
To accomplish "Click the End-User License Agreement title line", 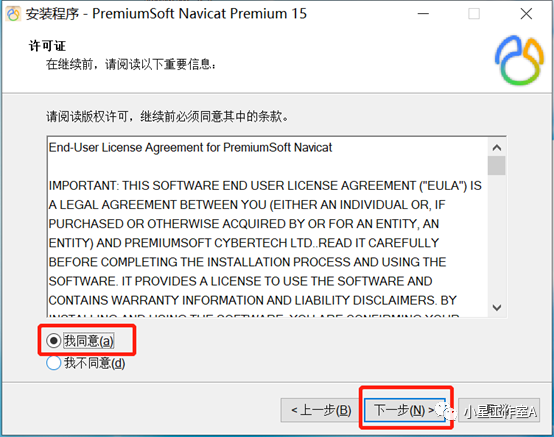I will click(x=190, y=147).
